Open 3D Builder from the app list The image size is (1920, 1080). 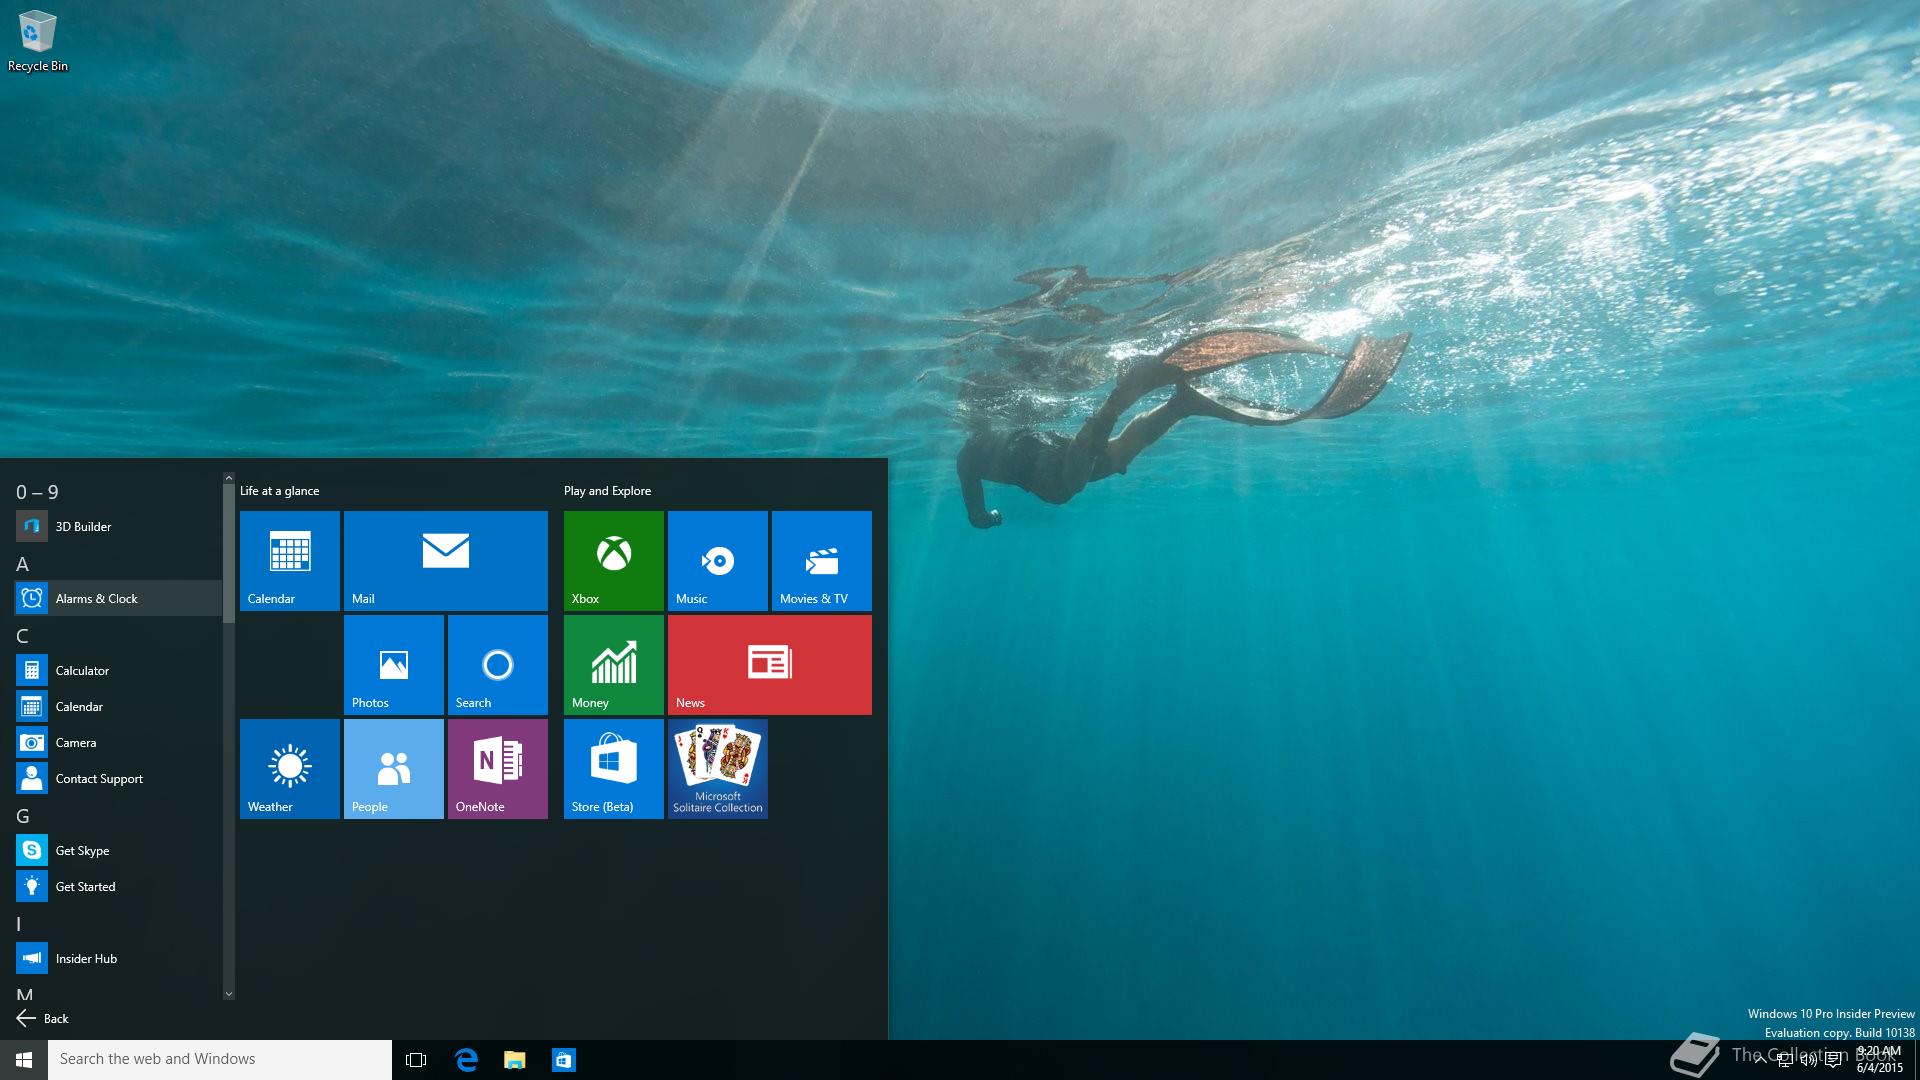pos(118,526)
